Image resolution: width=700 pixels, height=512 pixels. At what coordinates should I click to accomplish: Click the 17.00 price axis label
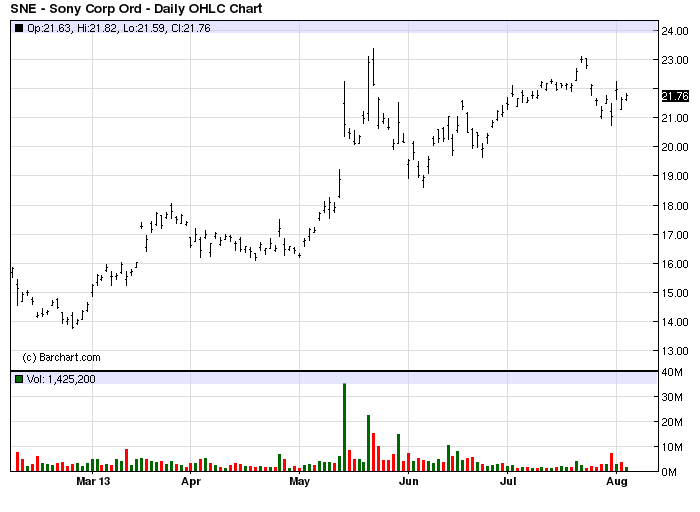675,235
